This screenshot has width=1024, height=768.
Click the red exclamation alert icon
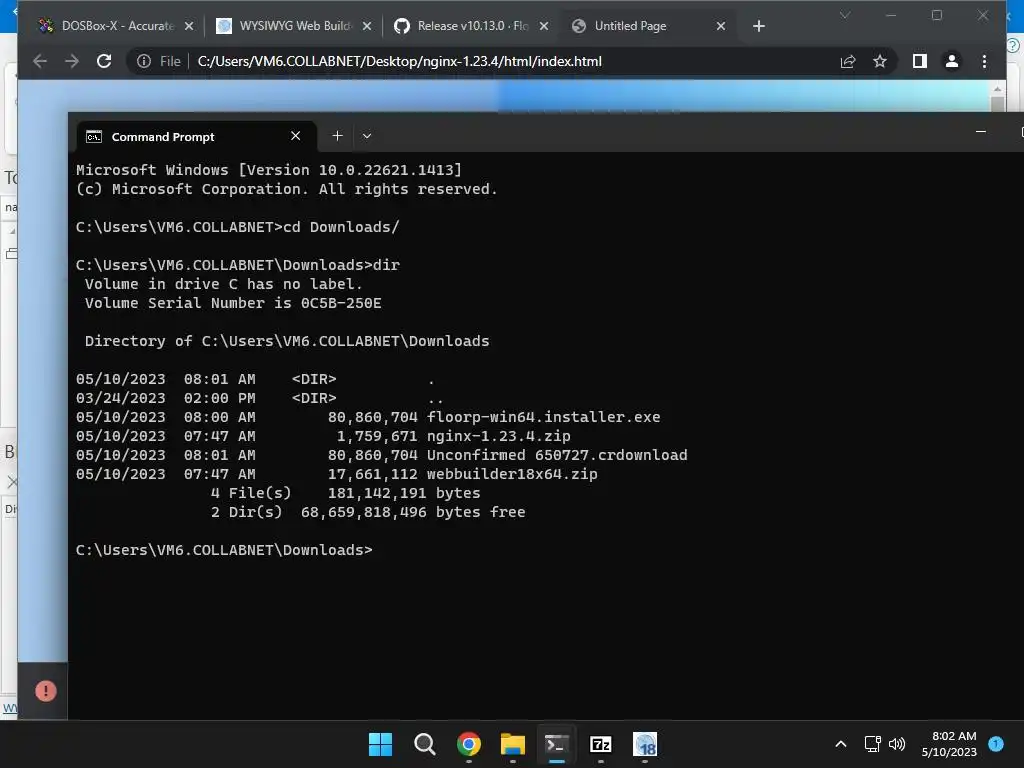point(46,691)
